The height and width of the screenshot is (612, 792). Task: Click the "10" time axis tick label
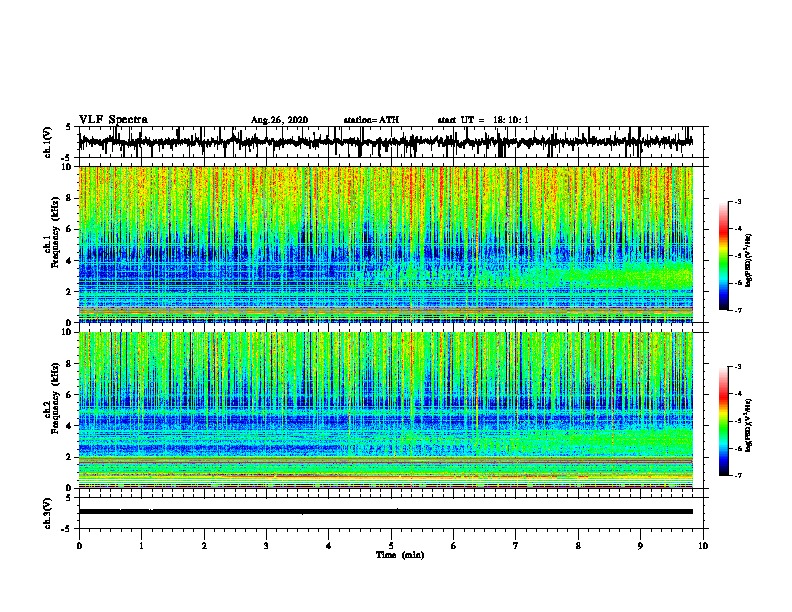(x=703, y=546)
